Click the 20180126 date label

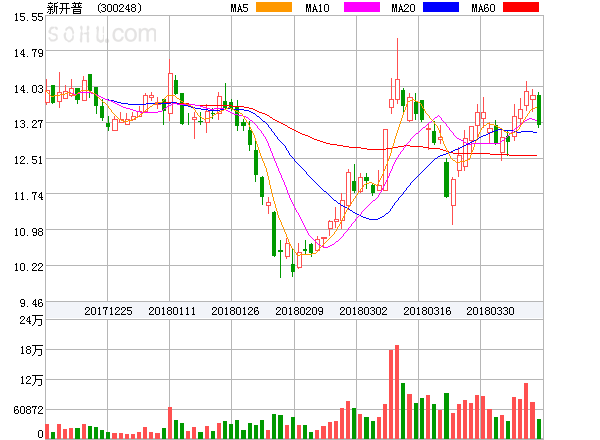[235, 311]
